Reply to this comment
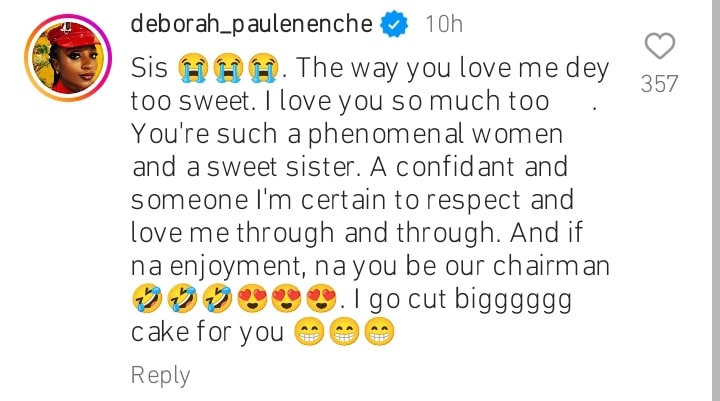This screenshot has height=401, width=720. [160, 375]
